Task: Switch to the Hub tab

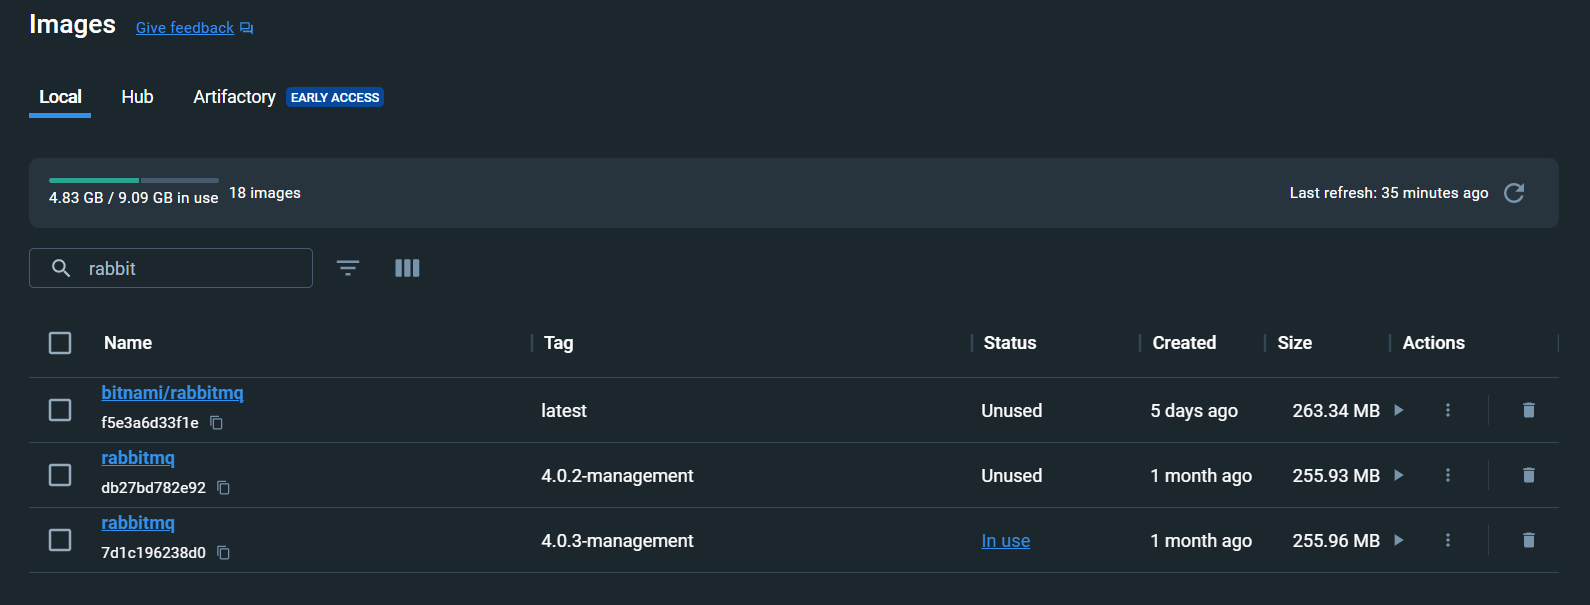Action: click(137, 97)
